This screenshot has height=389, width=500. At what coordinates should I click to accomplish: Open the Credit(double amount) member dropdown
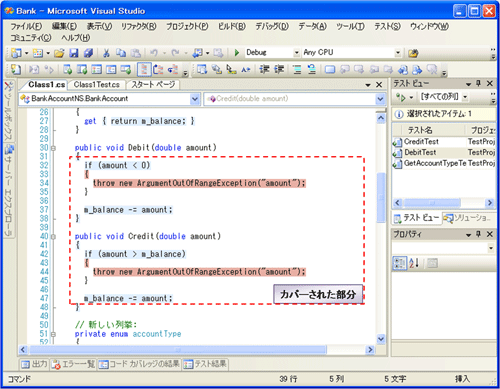point(380,99)
